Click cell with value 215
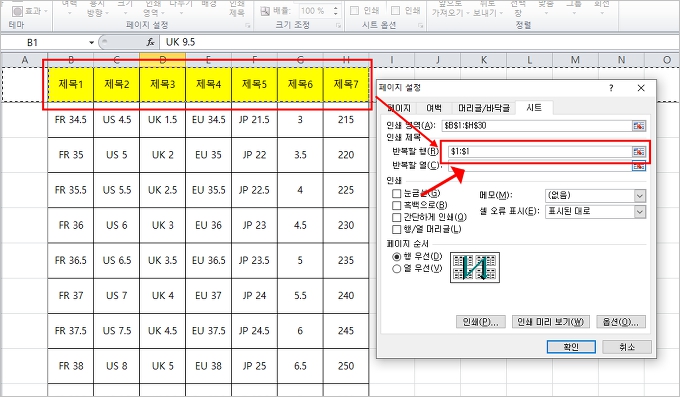 [x=346, y=120]
